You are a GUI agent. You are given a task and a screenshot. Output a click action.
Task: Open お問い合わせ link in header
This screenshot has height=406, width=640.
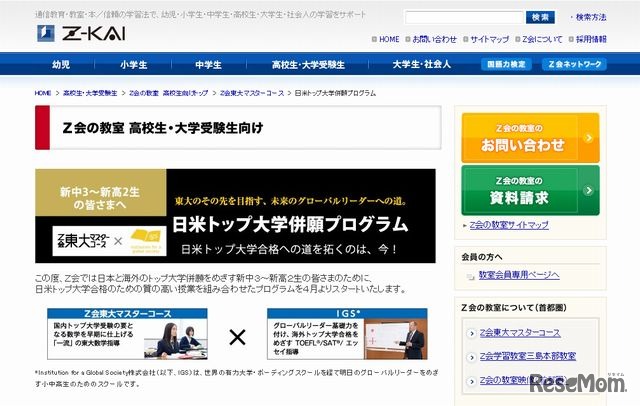tap(434, 39)
